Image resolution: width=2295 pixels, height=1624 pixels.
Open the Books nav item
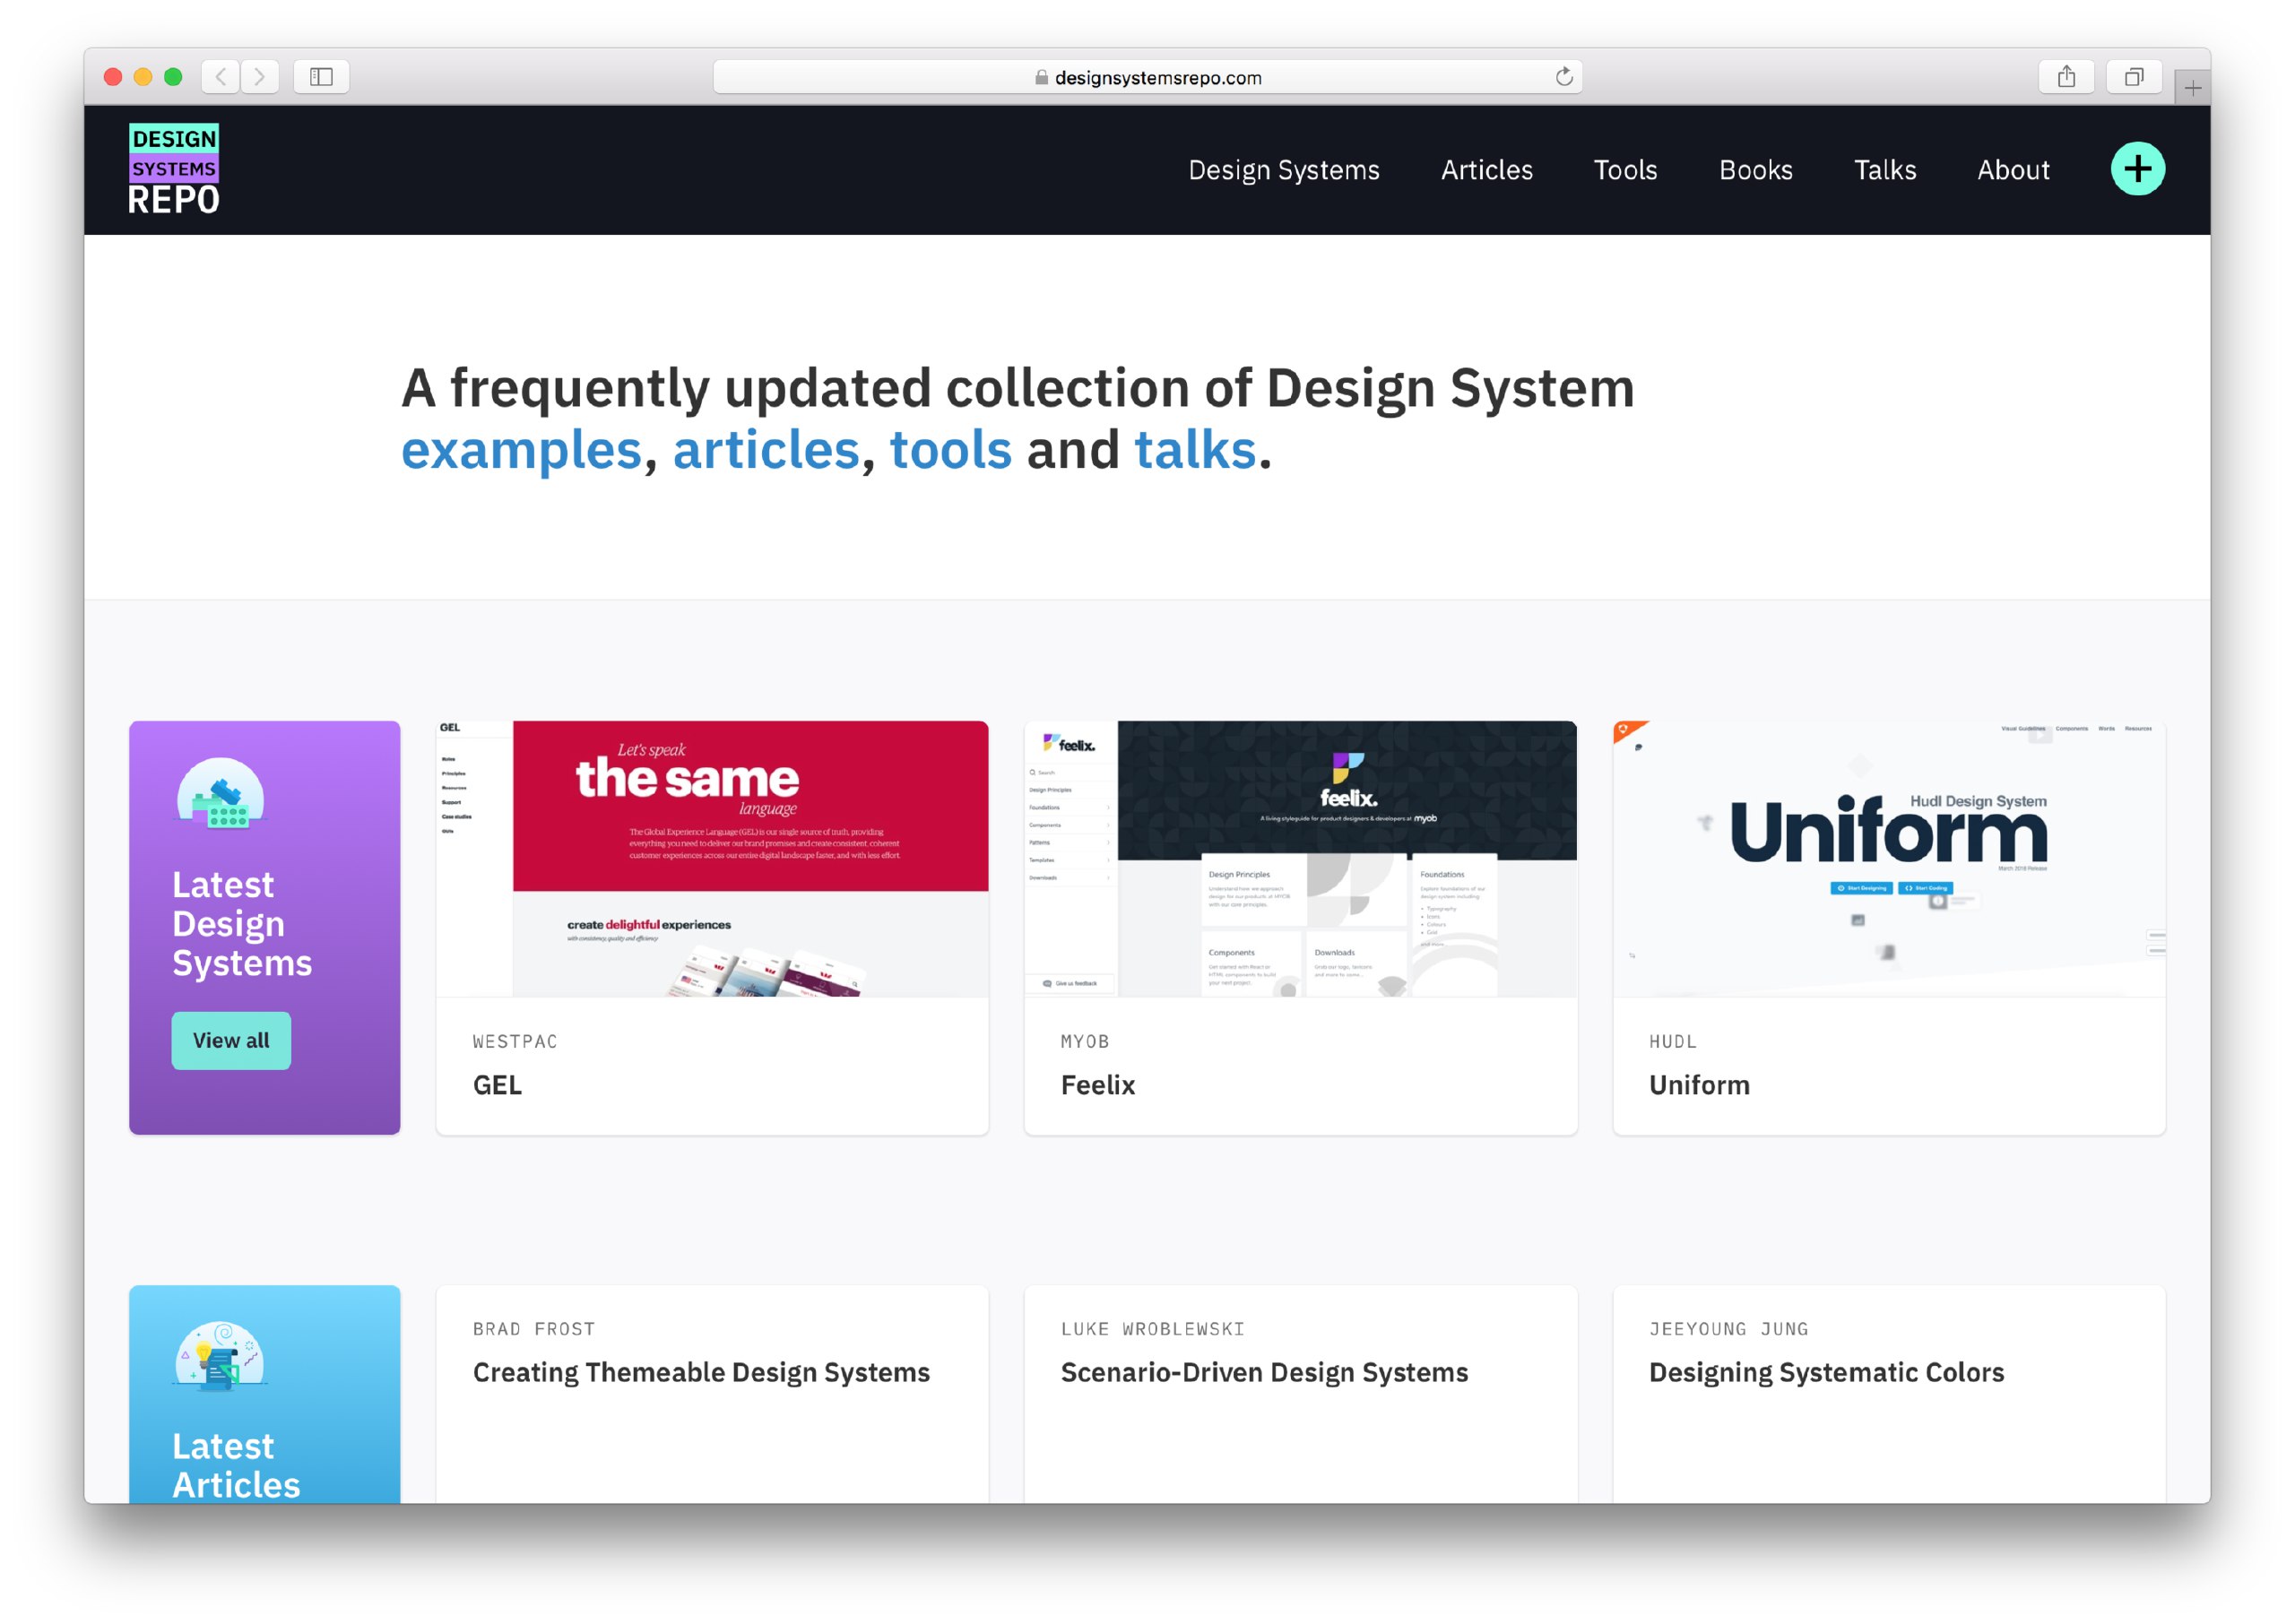1755,170
